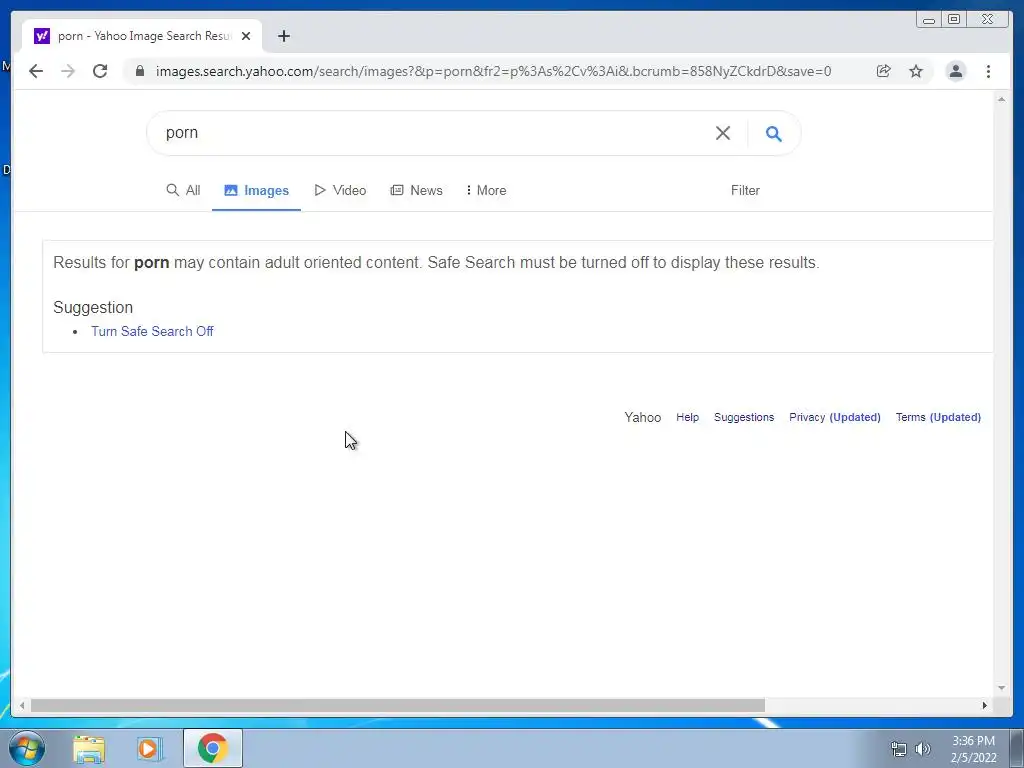Click the Show desktop strip
Screen dimensions: 1024x768
click(1017, 749)
